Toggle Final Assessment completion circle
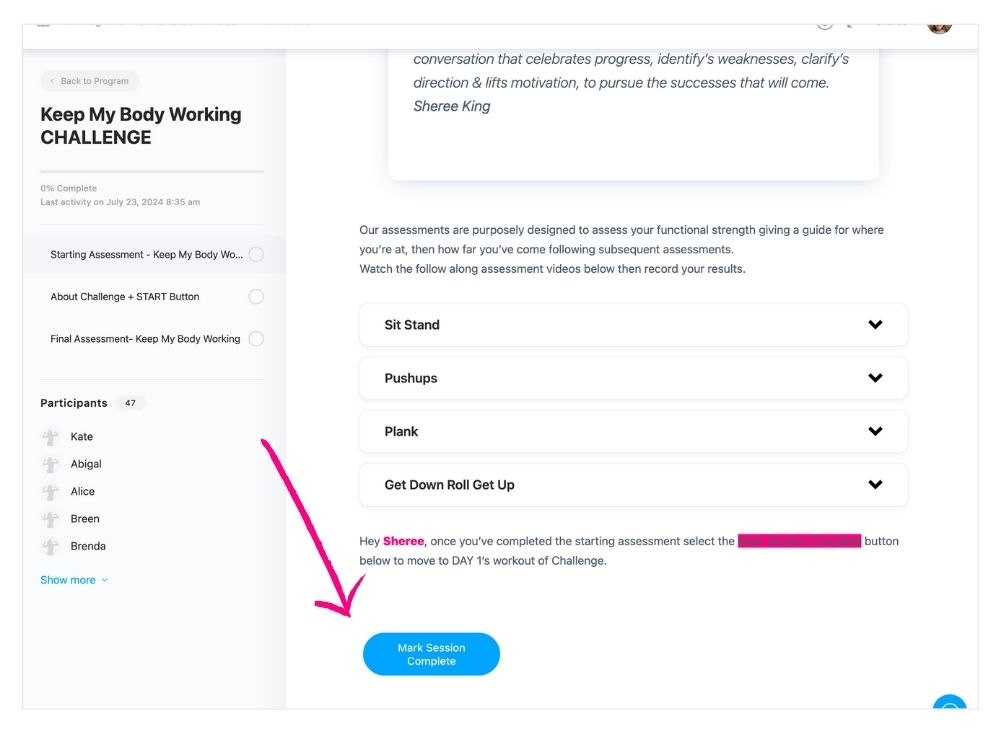 pyautogui.click(x=256, y=339)
